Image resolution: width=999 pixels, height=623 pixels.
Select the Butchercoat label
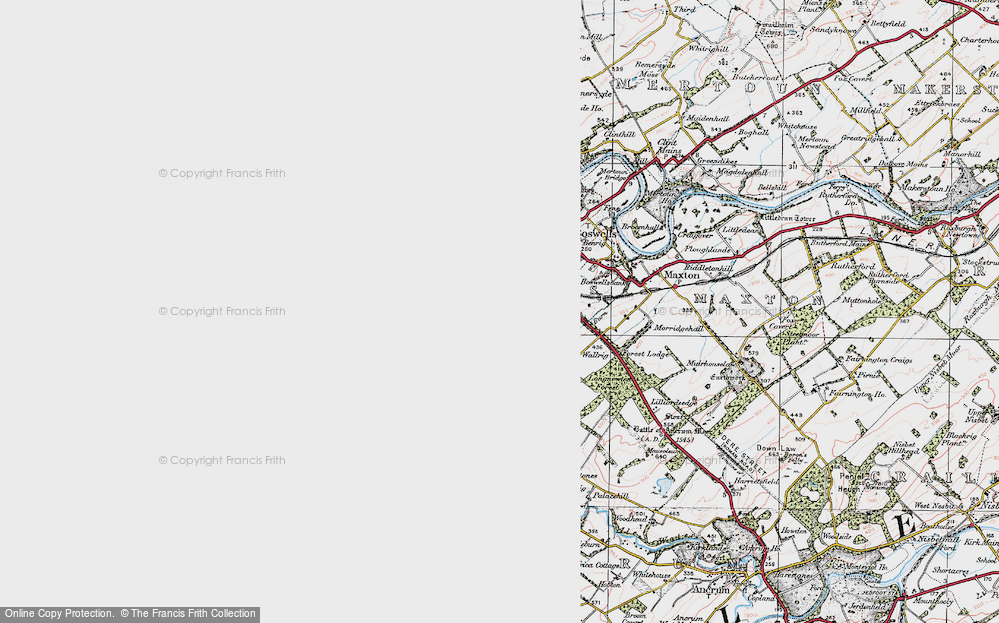coord(756,77)
